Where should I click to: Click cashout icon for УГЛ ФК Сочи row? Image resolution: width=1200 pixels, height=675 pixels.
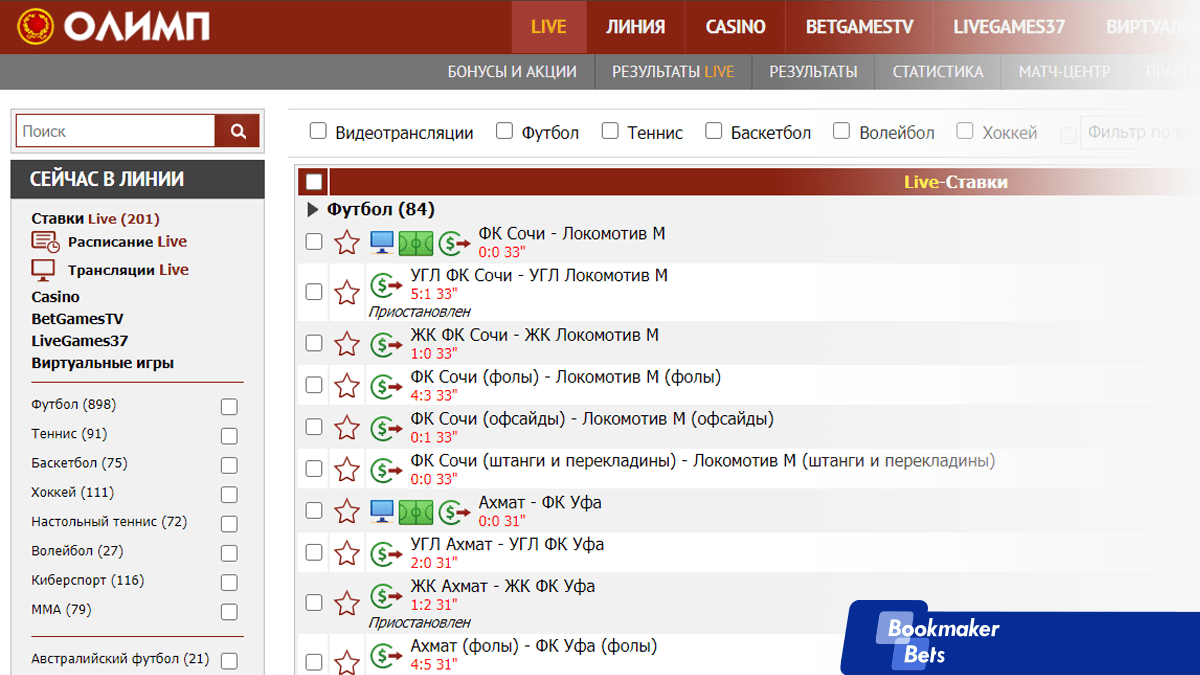pos(387,286)
